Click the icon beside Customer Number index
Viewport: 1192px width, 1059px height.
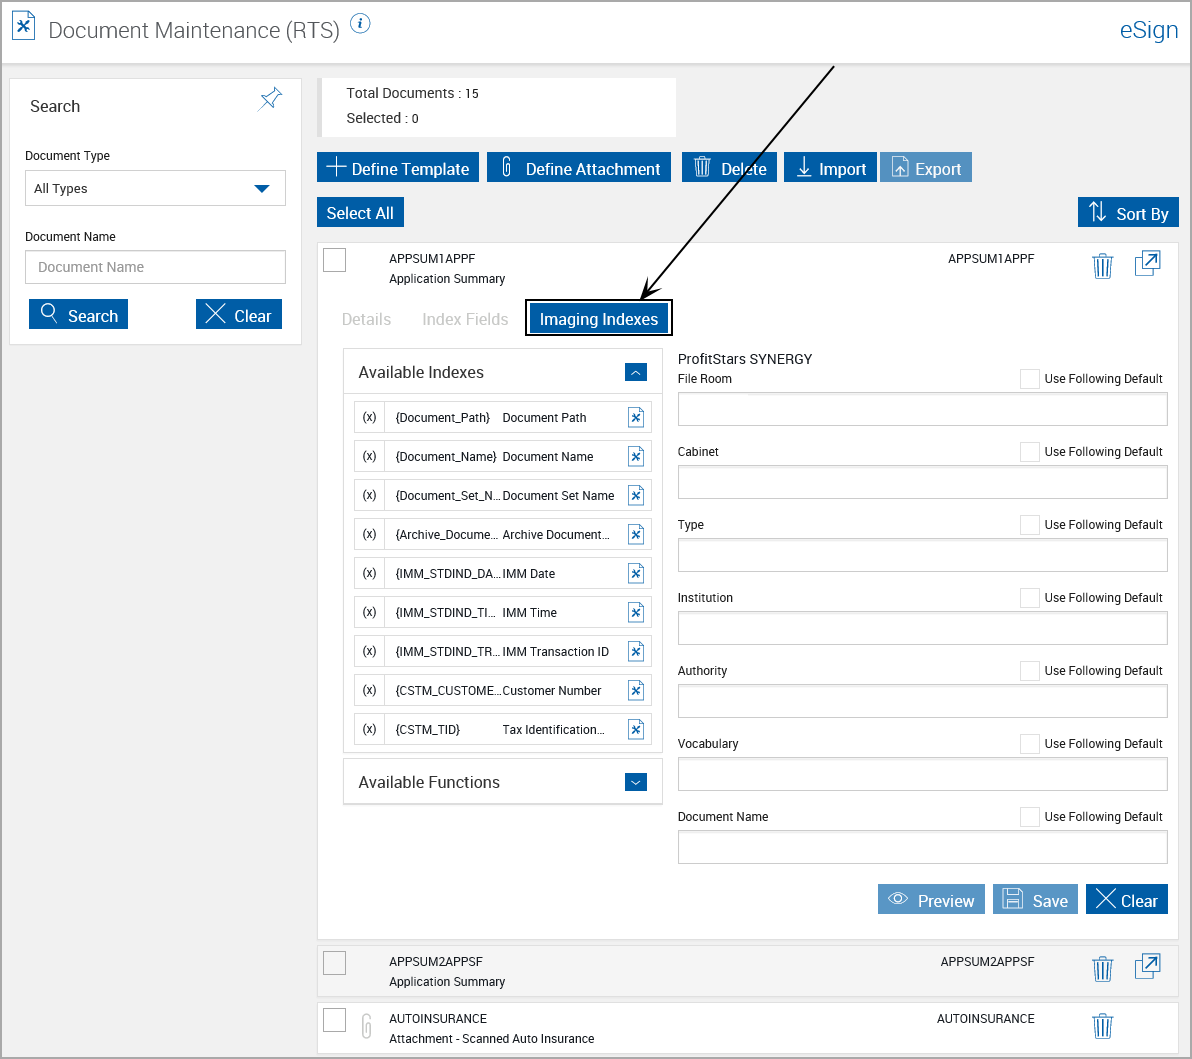click(x=636, y=690)
